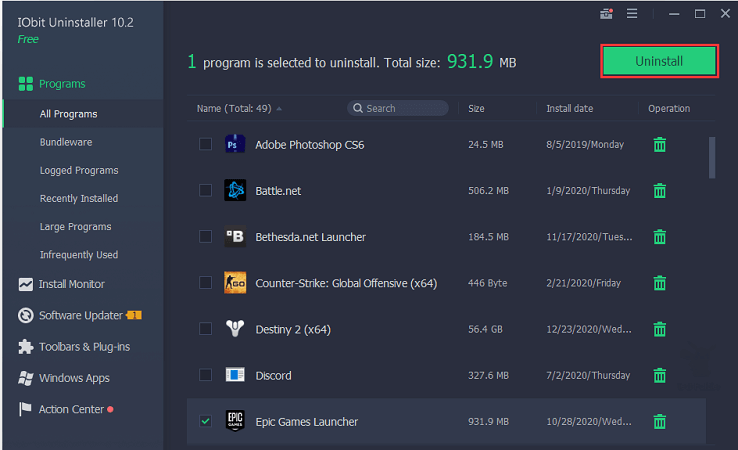
Task: Click the 2/21/2020/Friday install date
Action: point(584,283)
